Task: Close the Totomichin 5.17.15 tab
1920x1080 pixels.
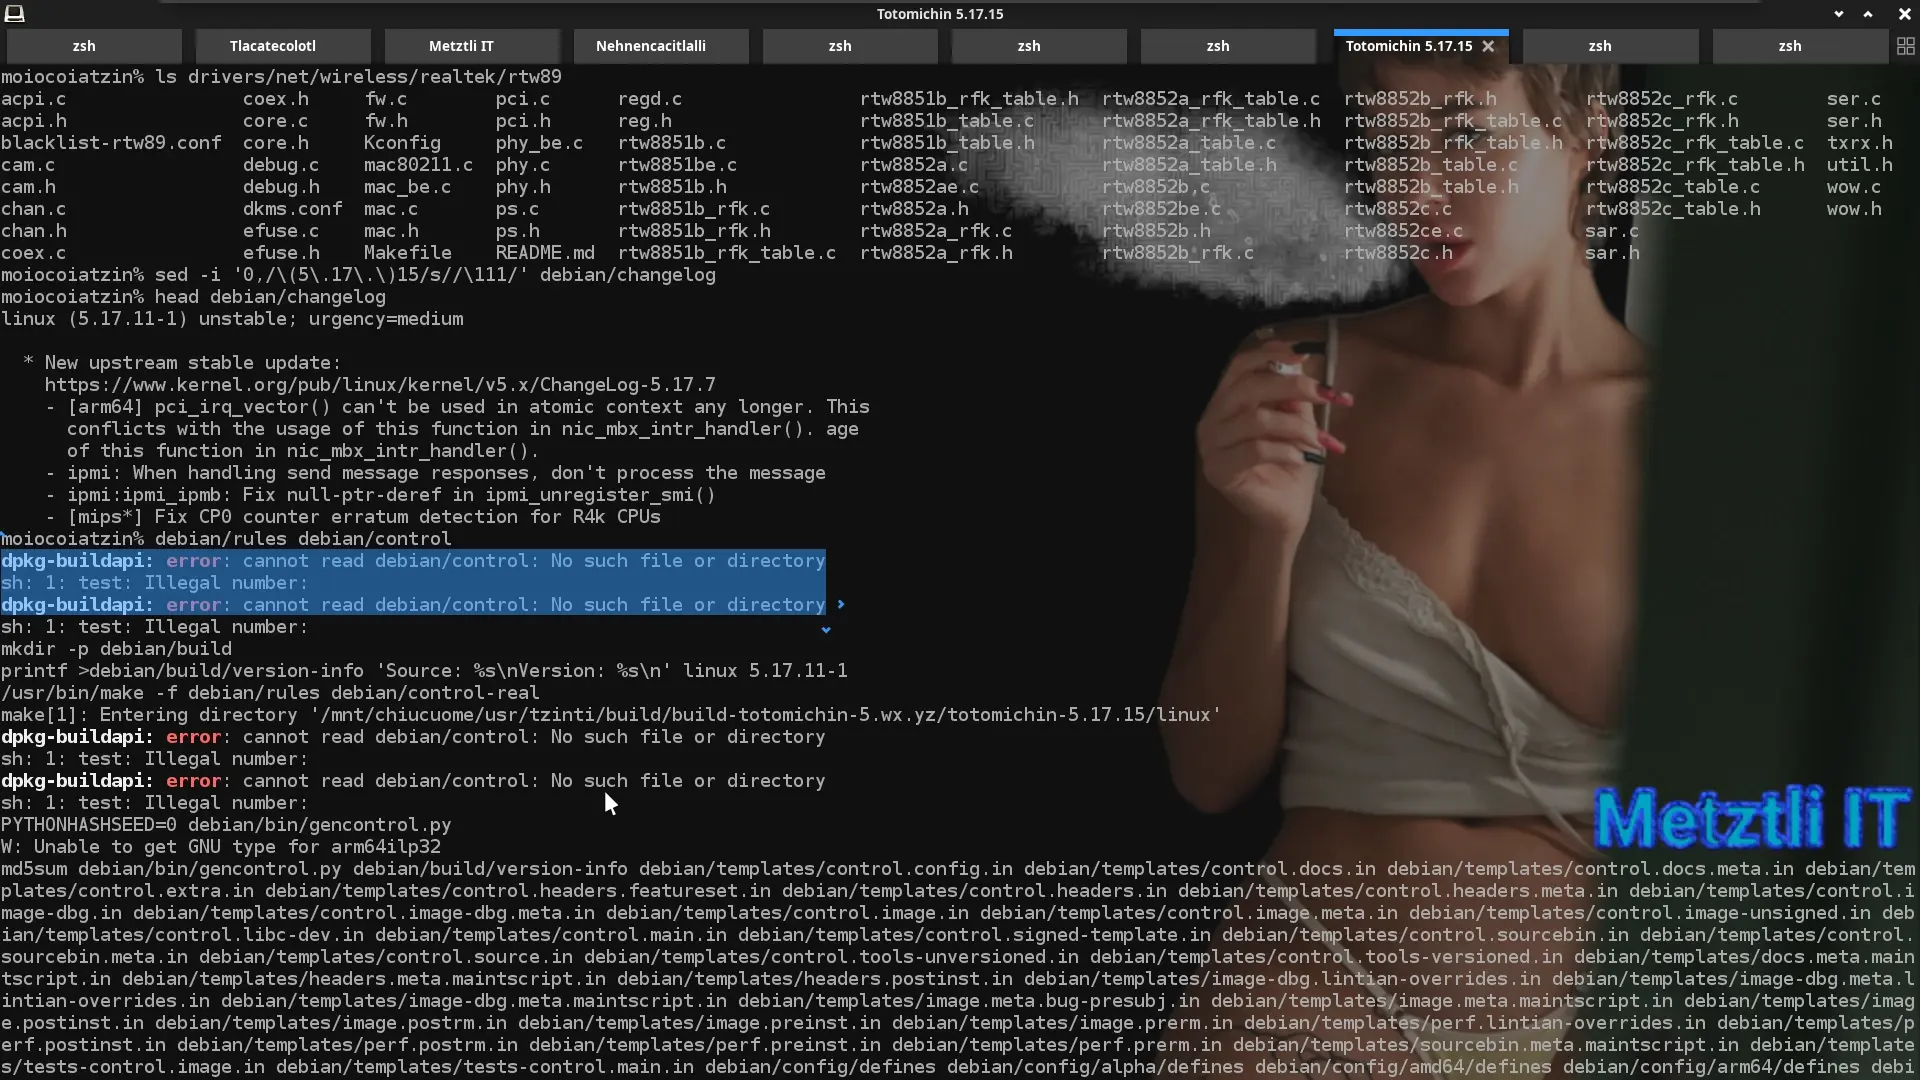Action: [x=1488, y=46]
